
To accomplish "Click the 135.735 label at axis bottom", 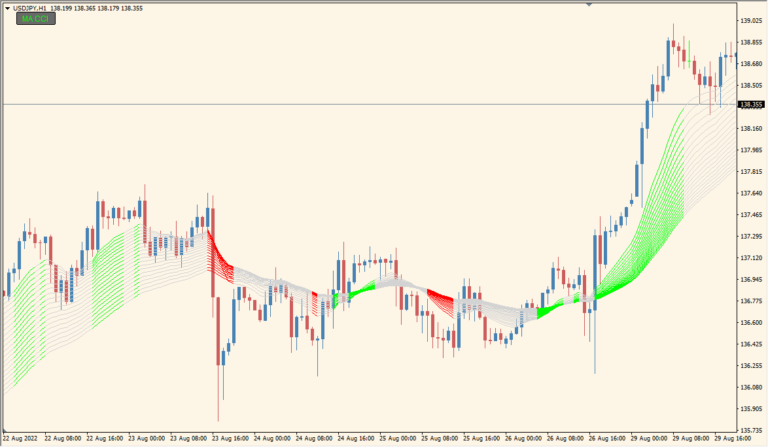I will pyautogui.click(x=751, y=430).
